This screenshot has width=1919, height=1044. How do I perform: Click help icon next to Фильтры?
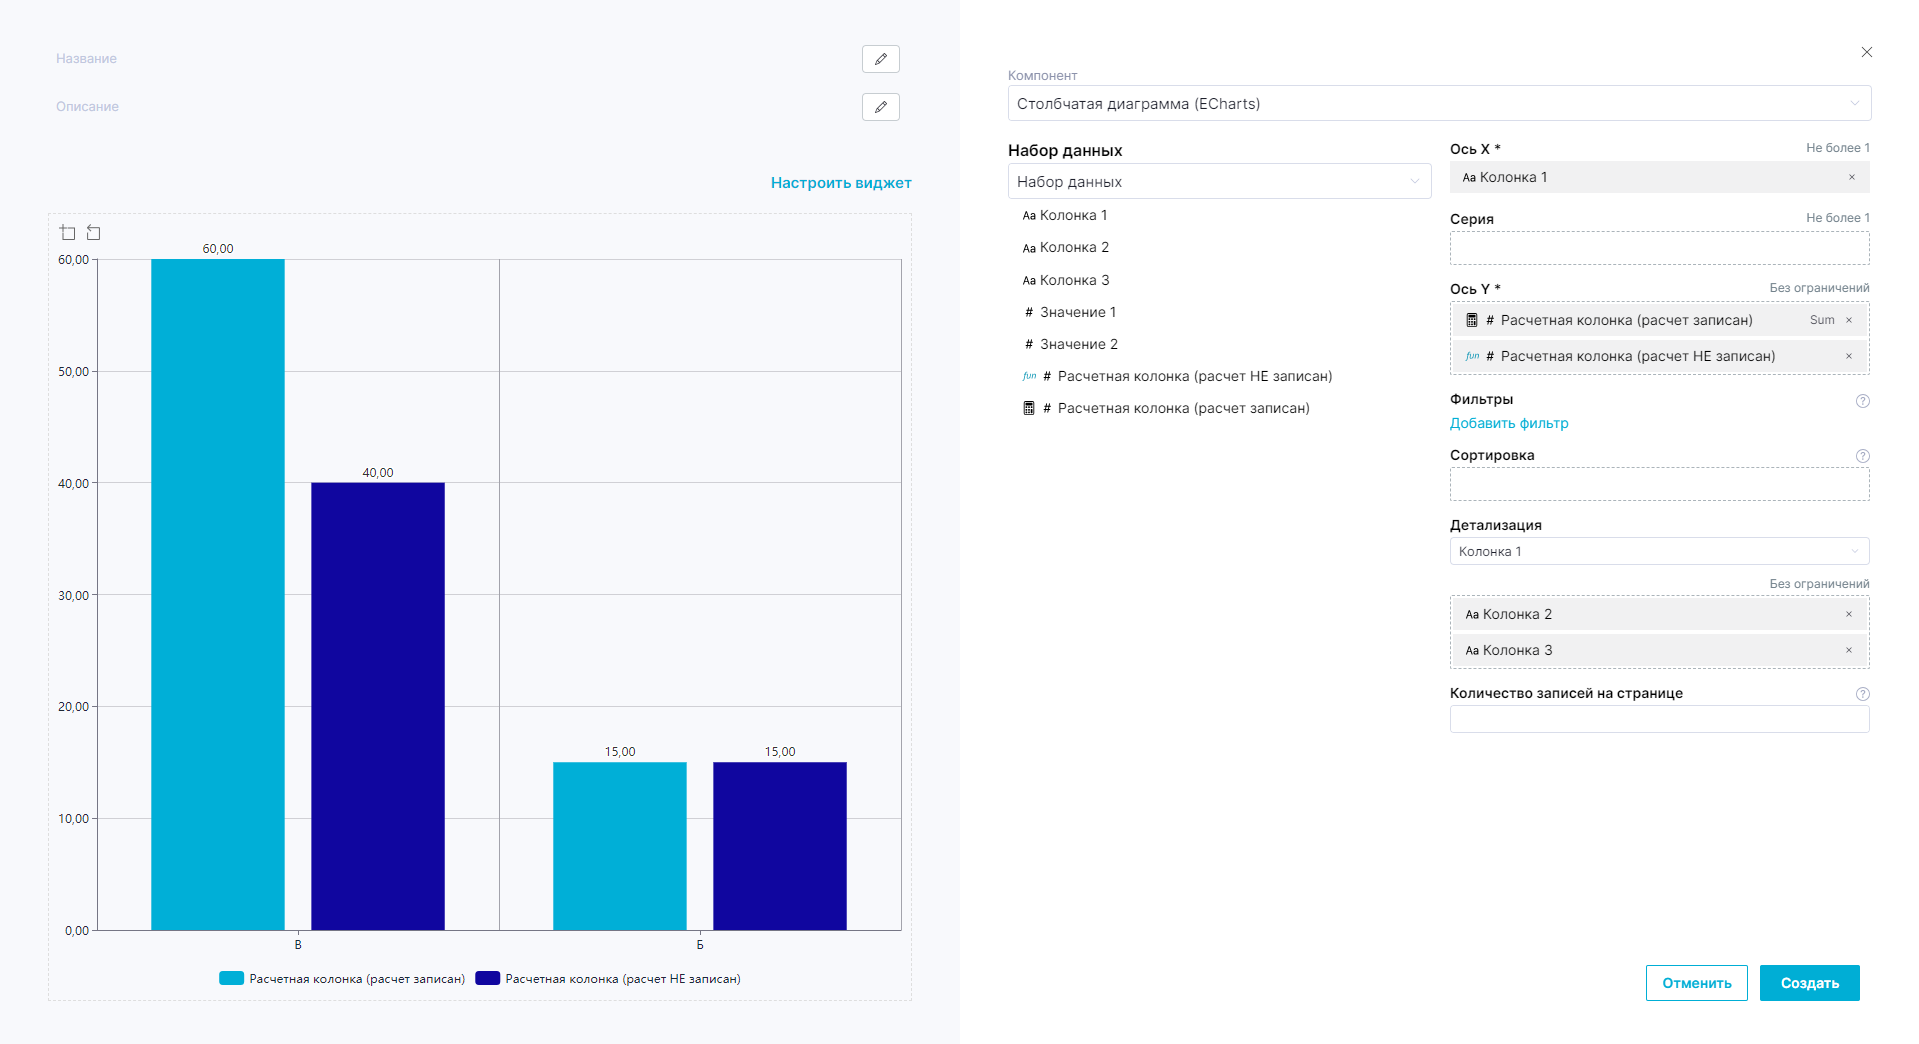1862,401
